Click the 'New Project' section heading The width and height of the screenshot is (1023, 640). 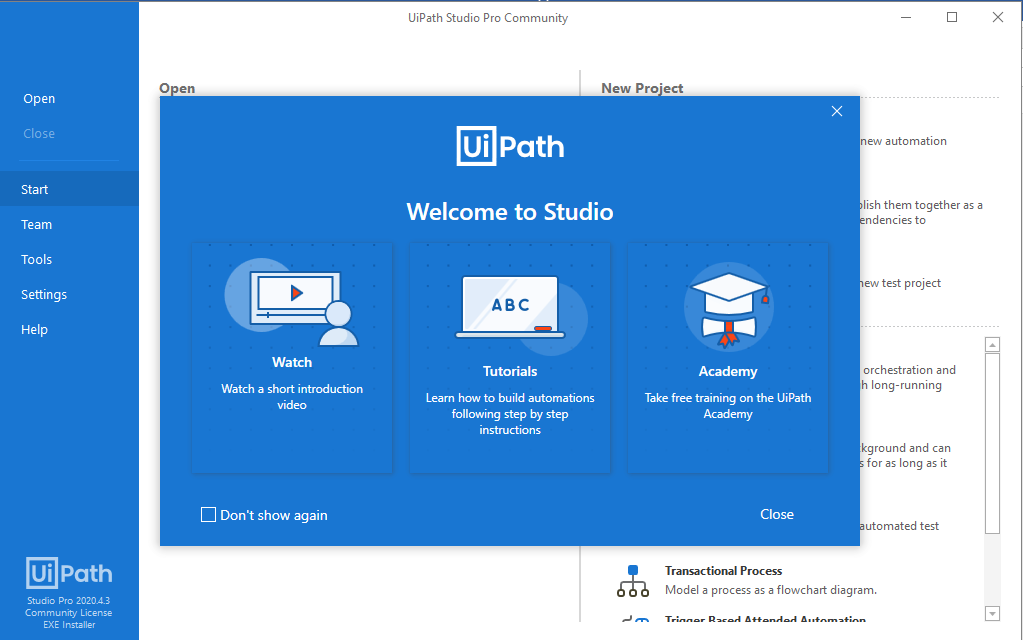[x=642, y=88]
